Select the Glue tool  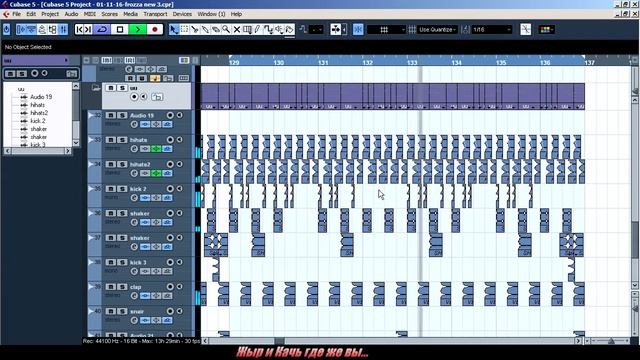(x=205, y=29)
